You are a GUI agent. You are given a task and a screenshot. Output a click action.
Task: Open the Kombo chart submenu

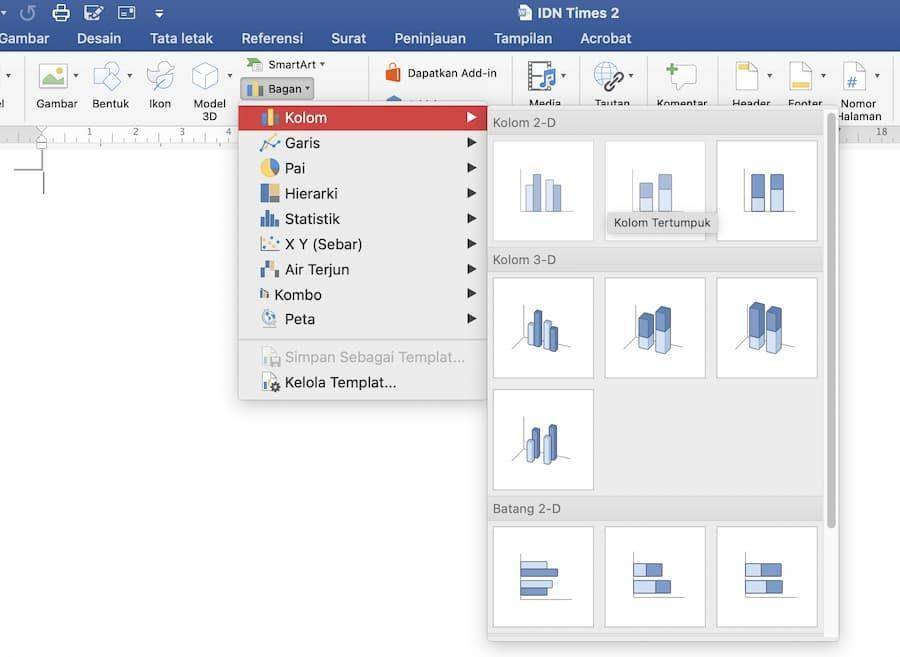[363, 294]
